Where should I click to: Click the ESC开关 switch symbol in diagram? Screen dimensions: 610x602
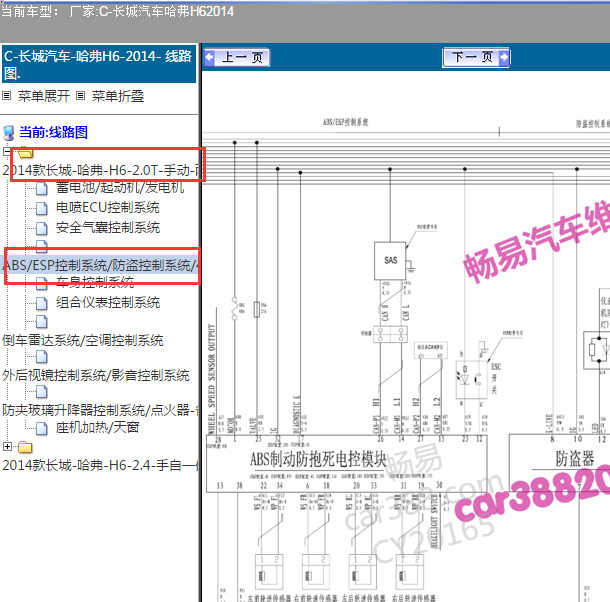pyautogui.click(x=472, y=380)
